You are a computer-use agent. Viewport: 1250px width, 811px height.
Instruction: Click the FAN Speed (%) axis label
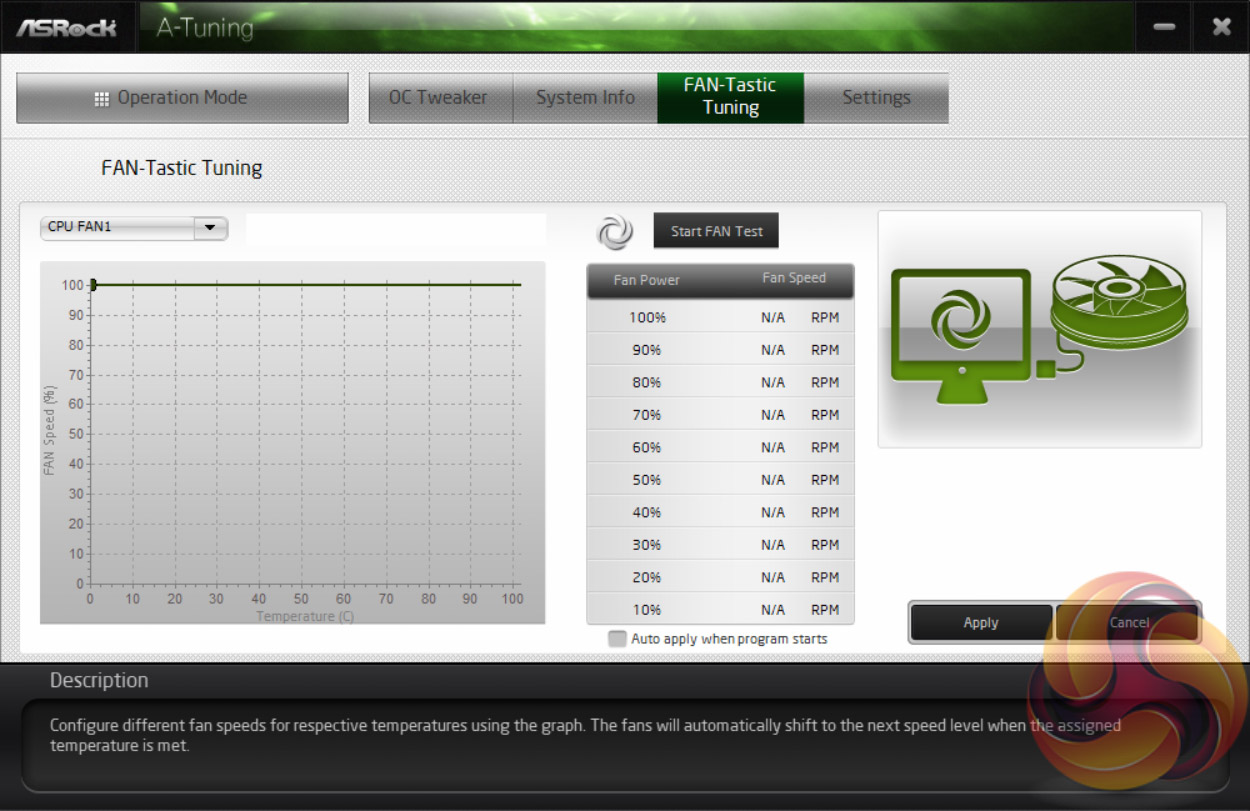point(50,431)
